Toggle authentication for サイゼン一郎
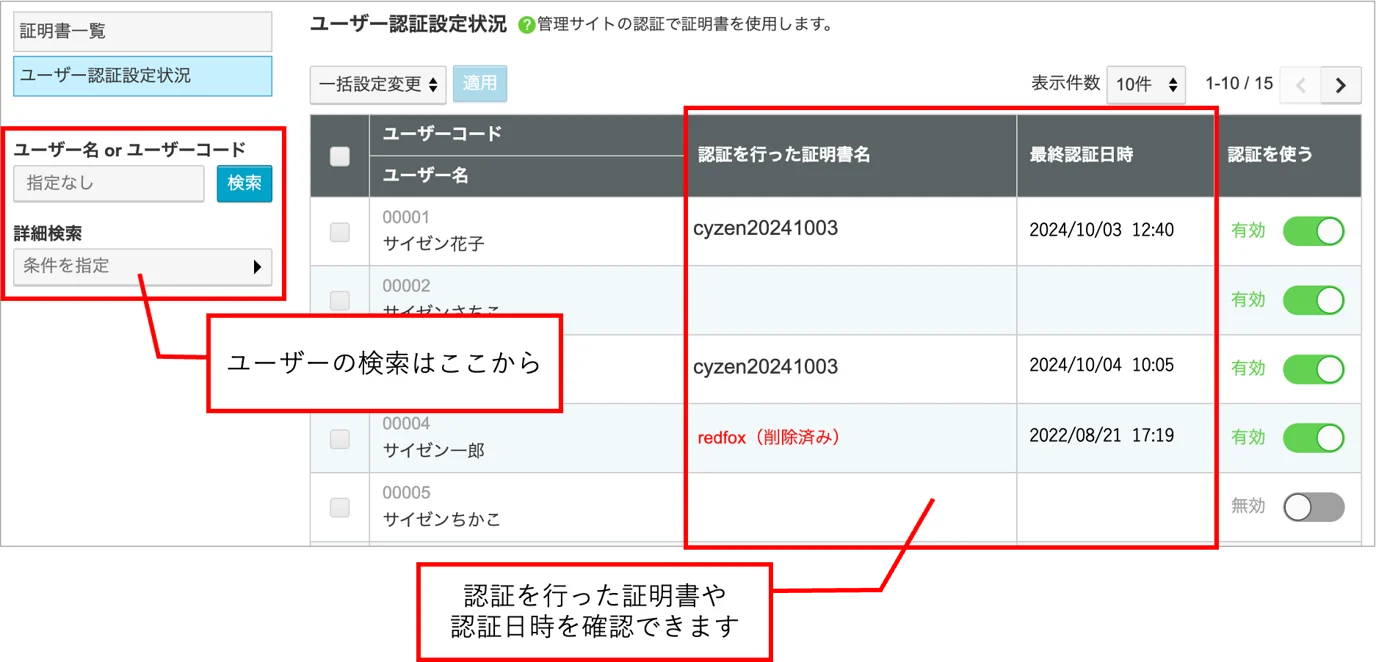The width and height of the screenshot is (1376, 662). [x=1314, y=438]
